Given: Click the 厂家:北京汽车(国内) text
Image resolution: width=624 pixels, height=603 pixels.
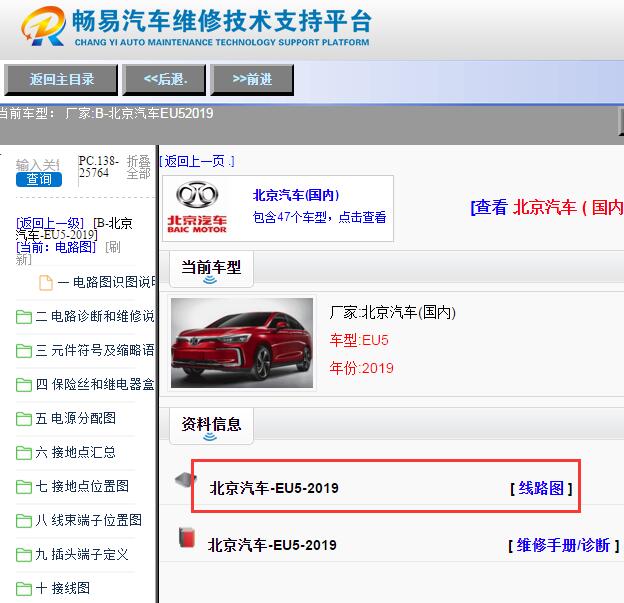Looking at the screenshot, I should pyautogui.click(x=392, y=312).
